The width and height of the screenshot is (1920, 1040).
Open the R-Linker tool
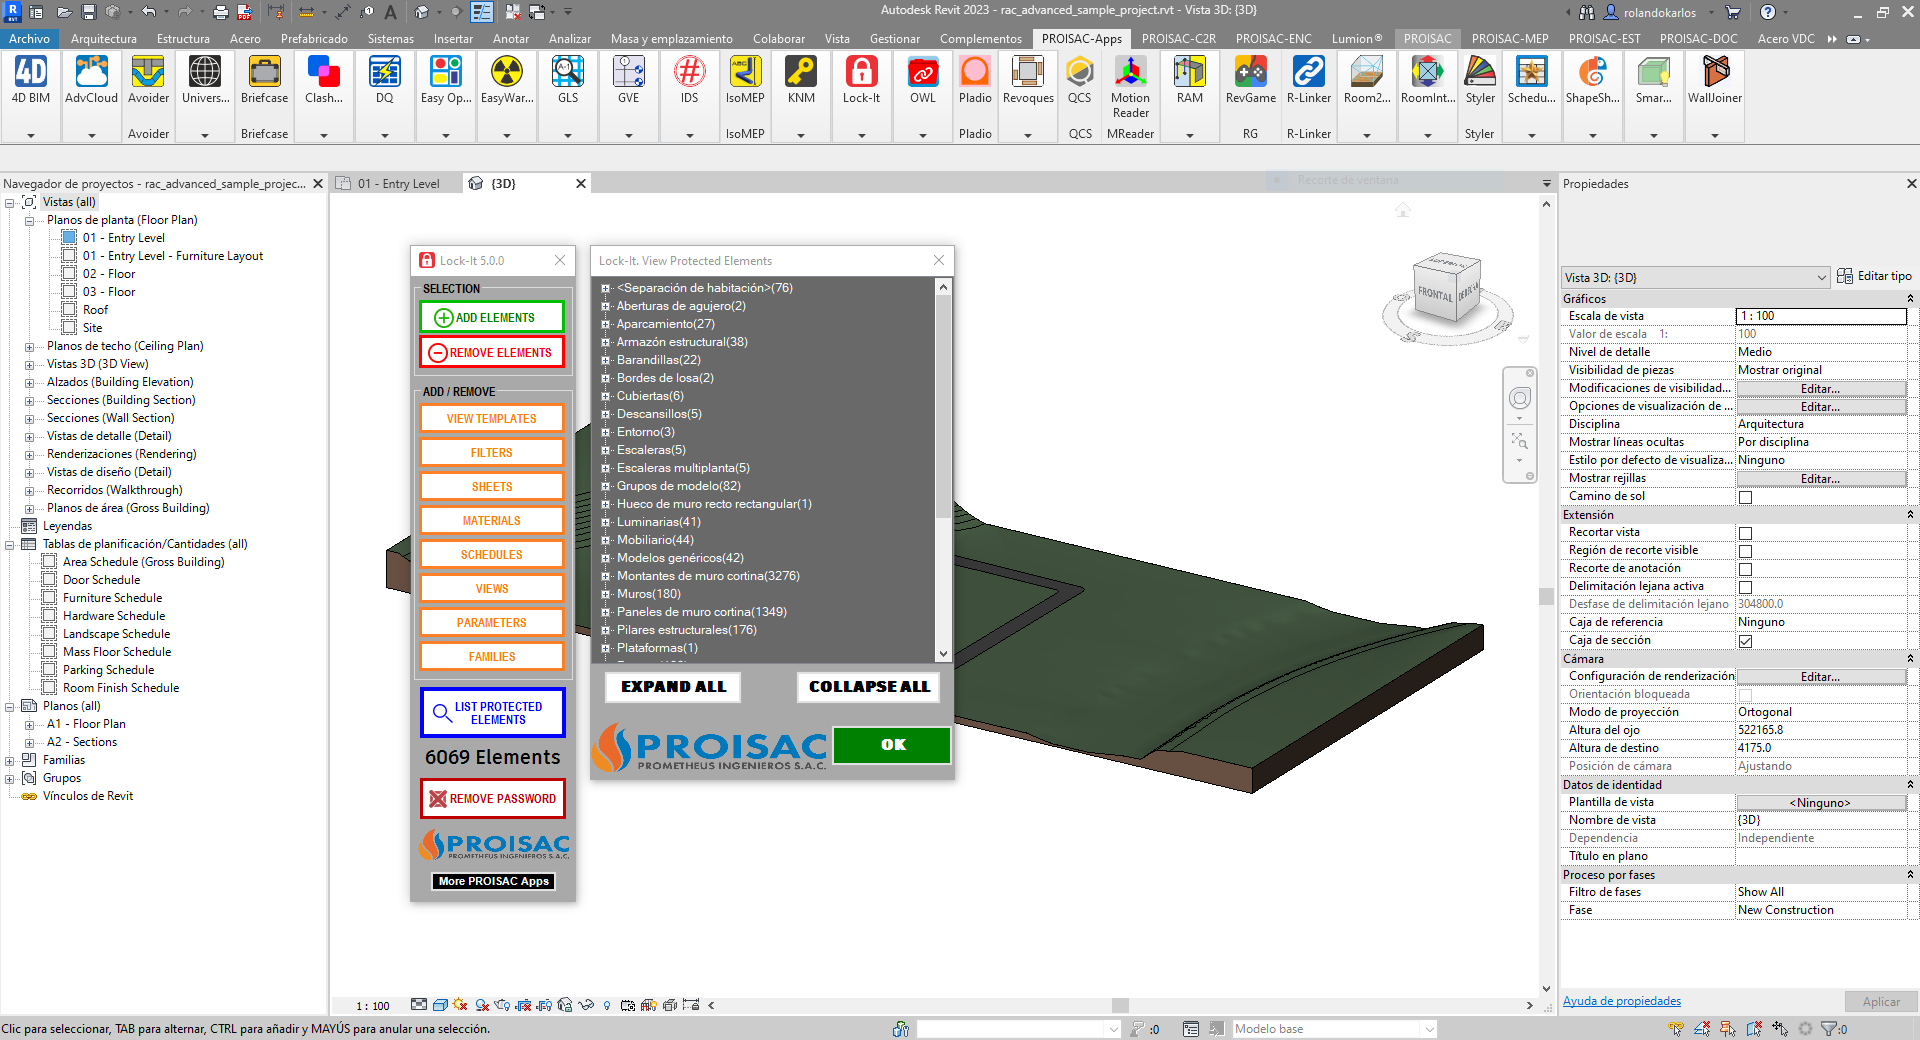point(1309,80)
